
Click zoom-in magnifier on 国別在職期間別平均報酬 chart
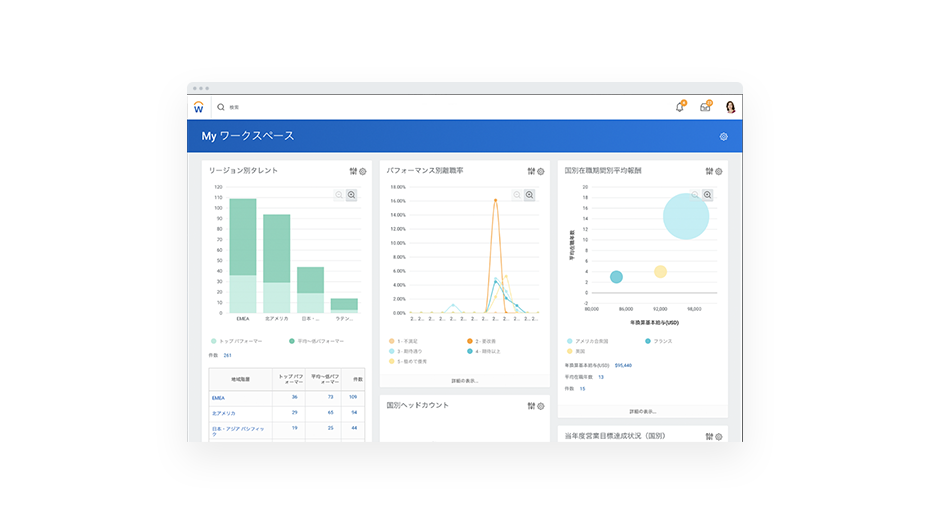[x=707, y=195]
